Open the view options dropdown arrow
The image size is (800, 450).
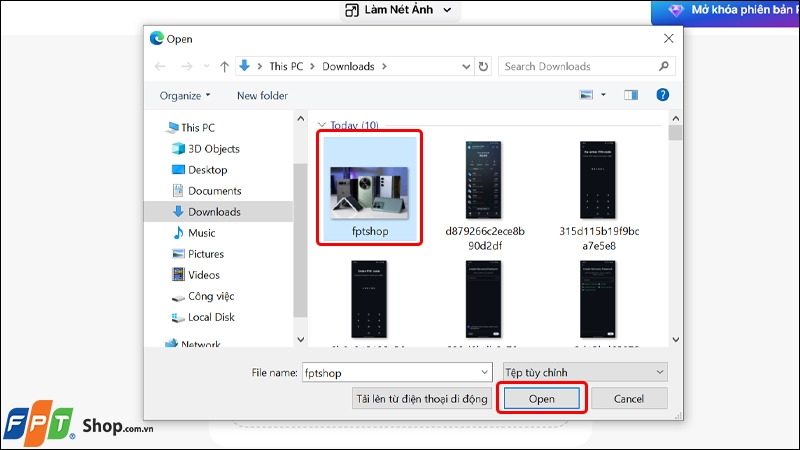click(x=603, y=95)
